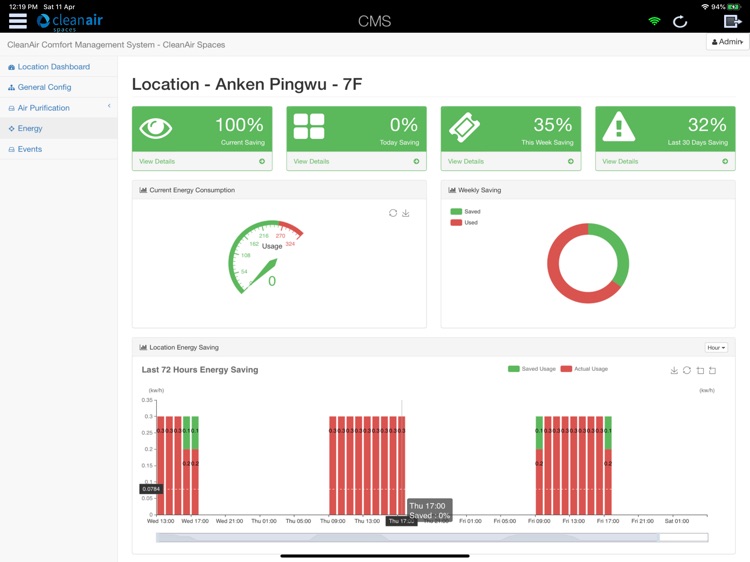750x562 pixels.
Task: Click the status bar battery indicator
Action: (733, 7)
